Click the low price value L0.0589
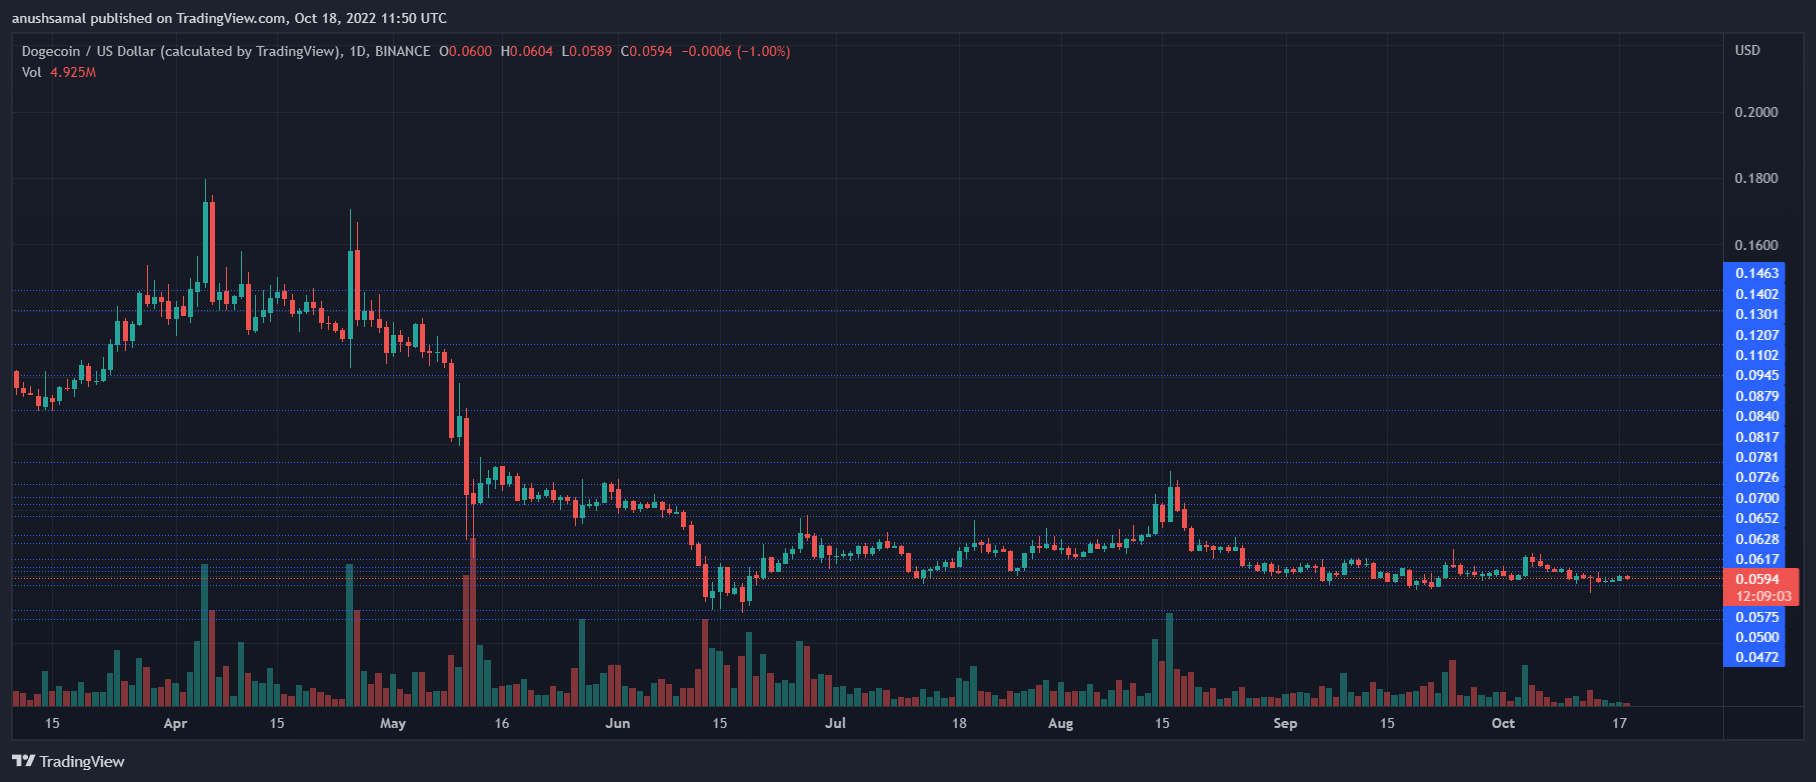 587,51
